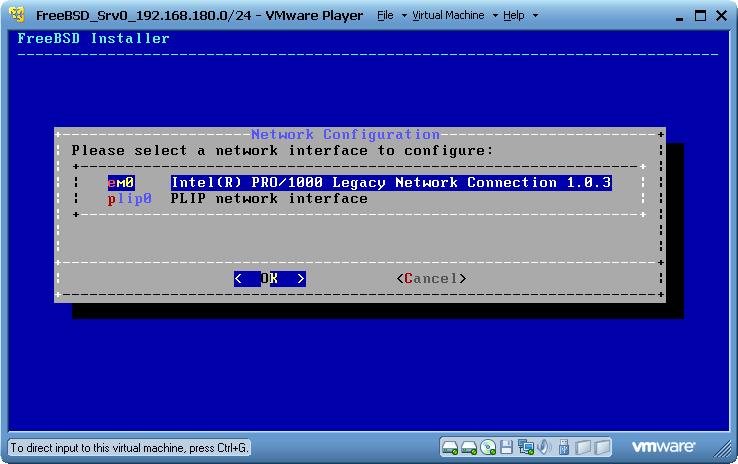This screenshot has height=464, width=738.
Task: Click the Cancel button in Network Configuration
Action: (x=431, y=279)
